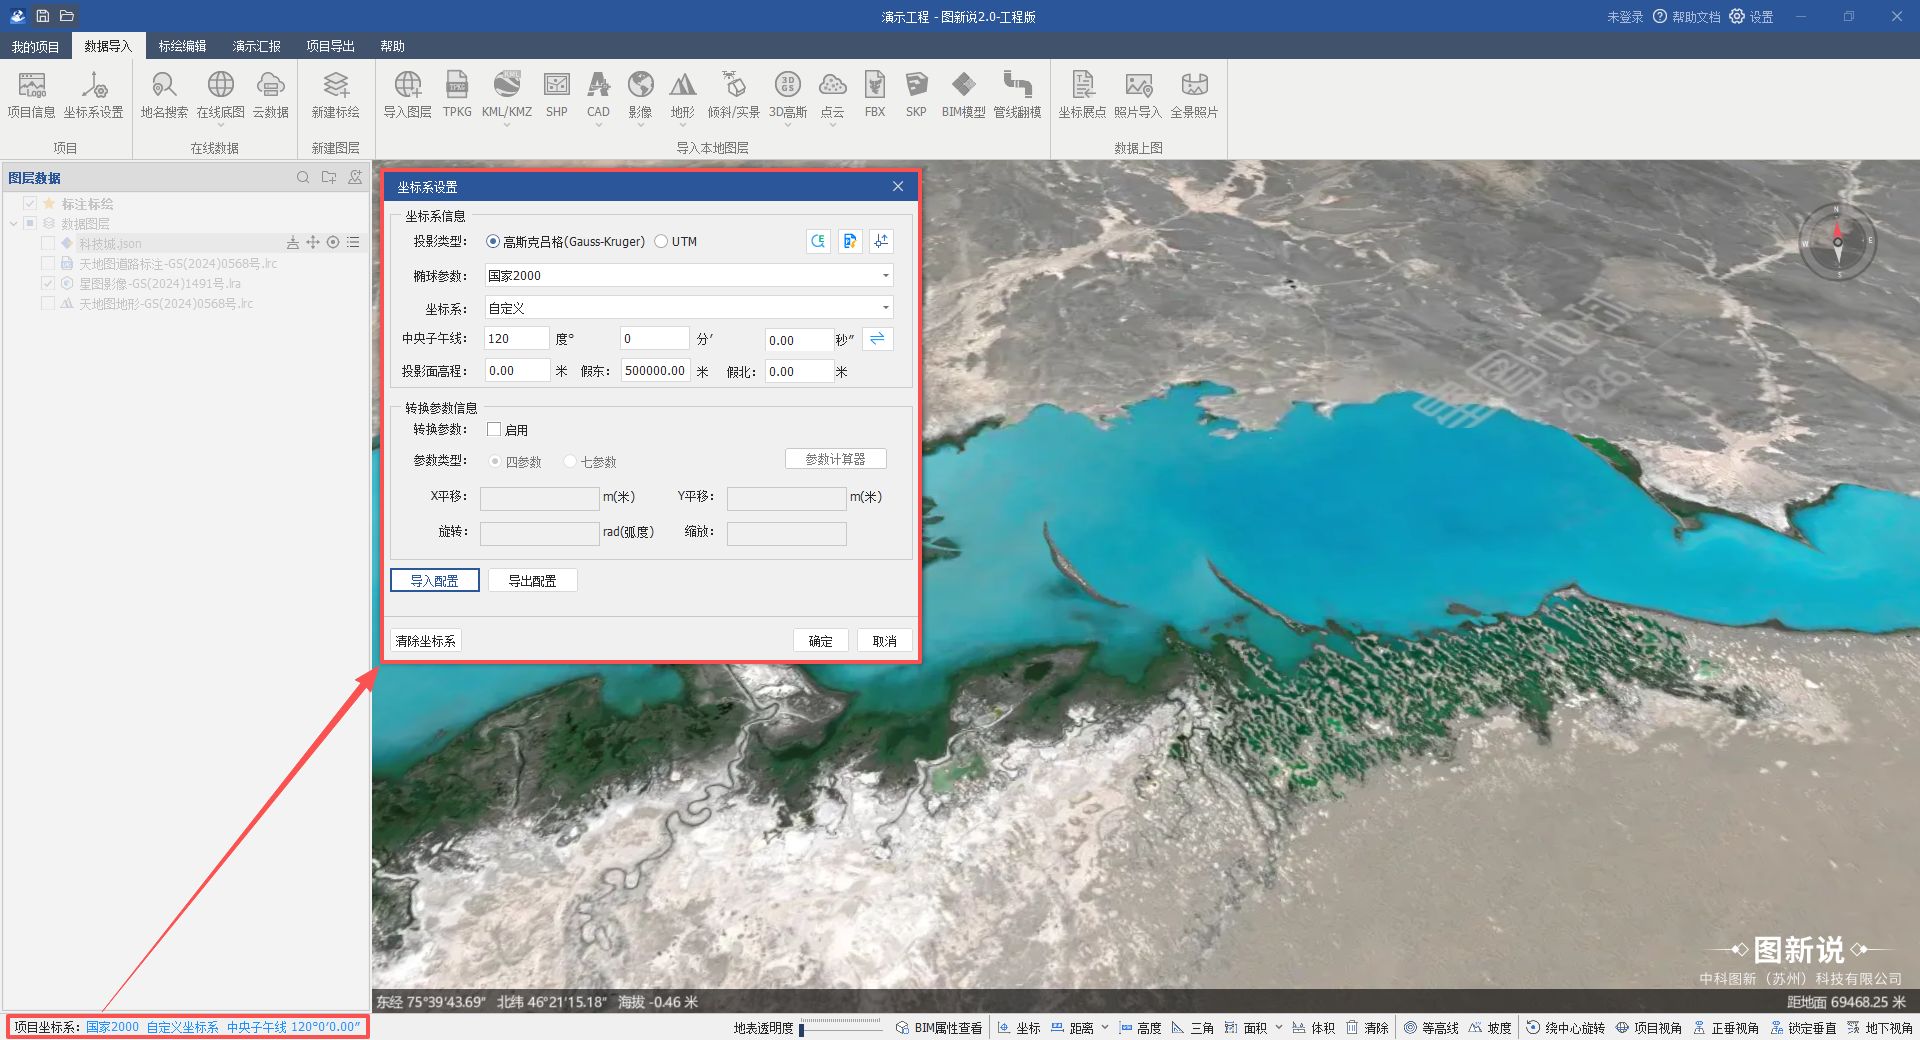Viewport: 1920px width, 1040px height.
Task: Click the 中央子午线 degrees input field
Action: (x=517, y=339)
